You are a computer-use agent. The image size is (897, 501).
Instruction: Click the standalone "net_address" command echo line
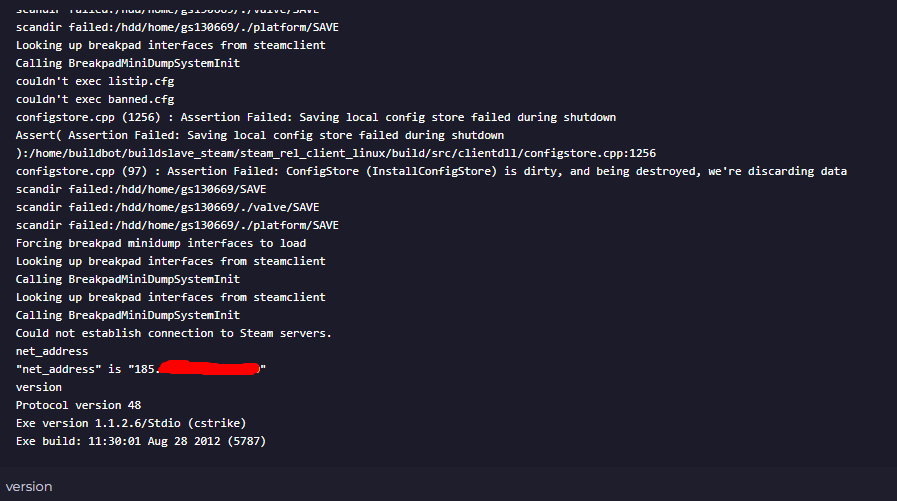(x=52, y=351)
